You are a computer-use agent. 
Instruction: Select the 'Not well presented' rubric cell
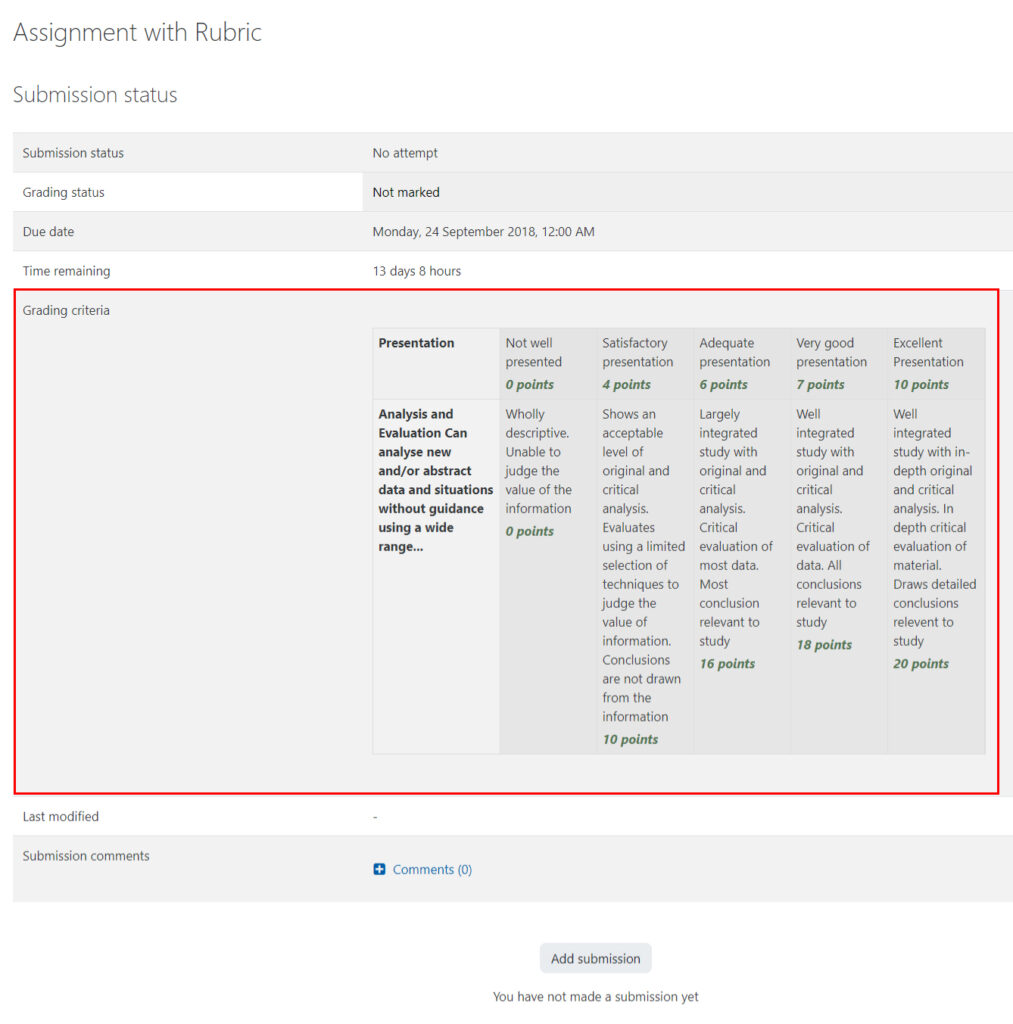pyautogui.click(x=546, y=363)
